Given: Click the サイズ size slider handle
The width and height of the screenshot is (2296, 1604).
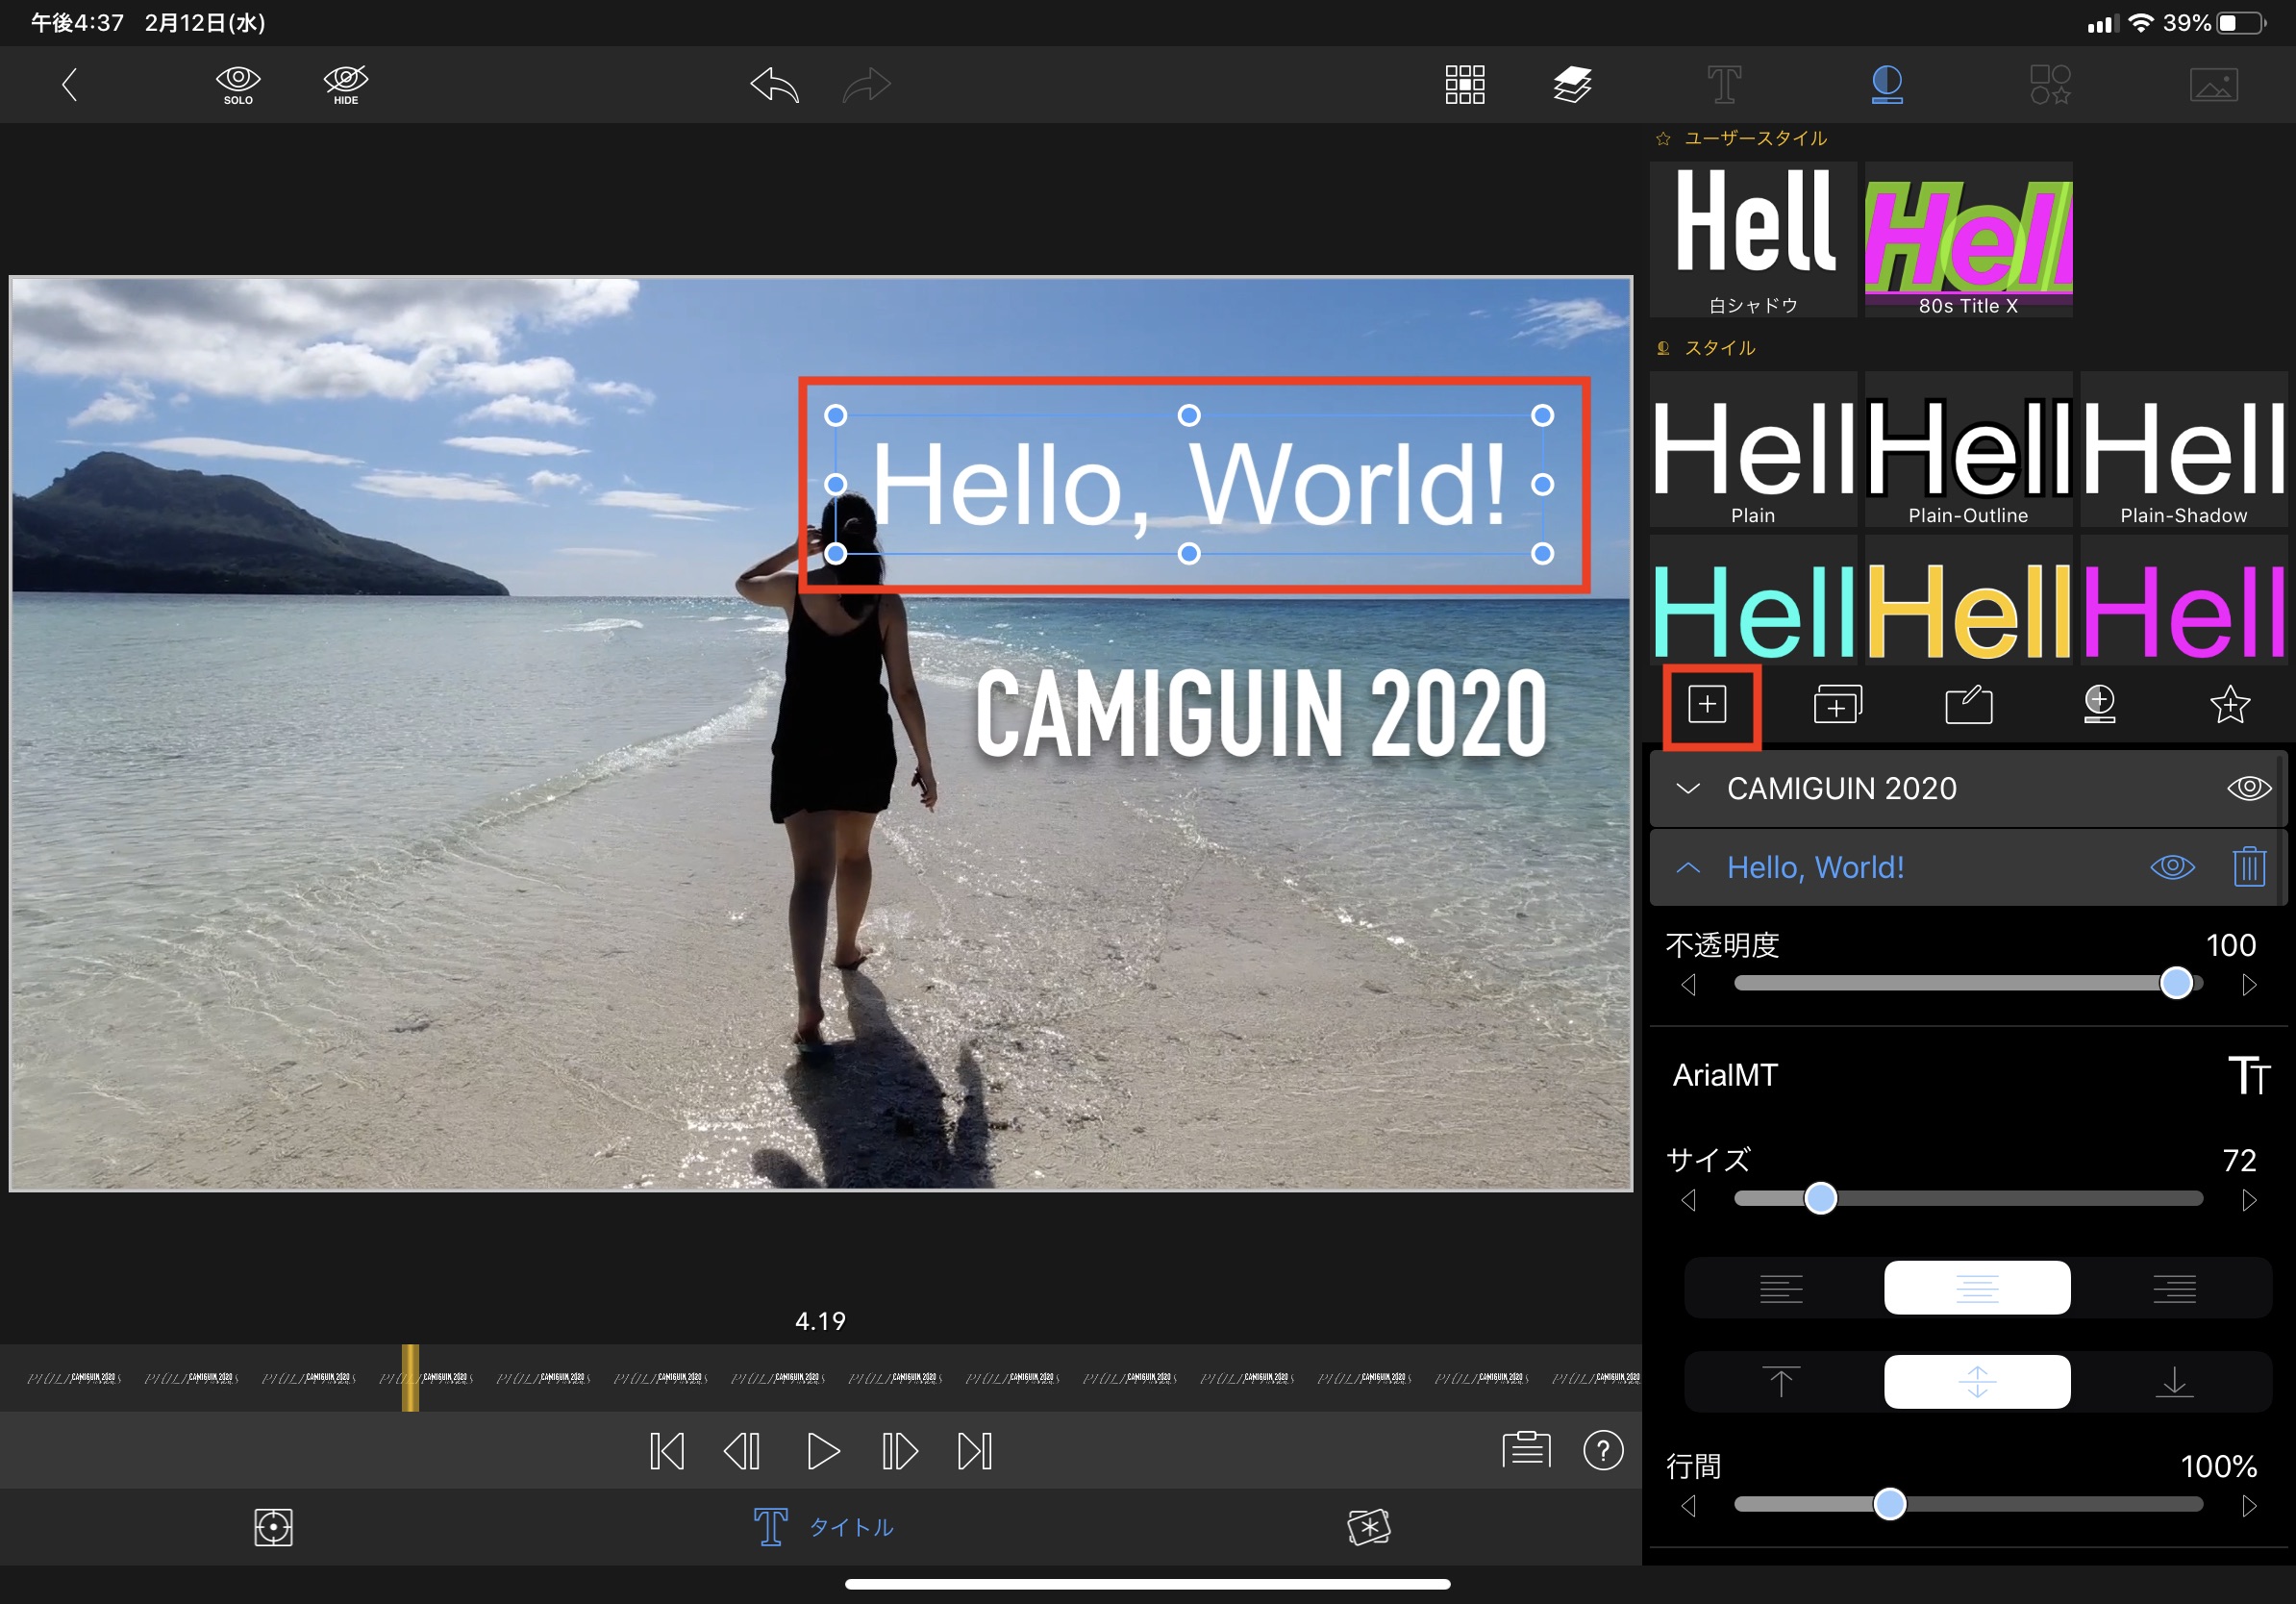Looking at the screenshot, I should 1821,1199.
